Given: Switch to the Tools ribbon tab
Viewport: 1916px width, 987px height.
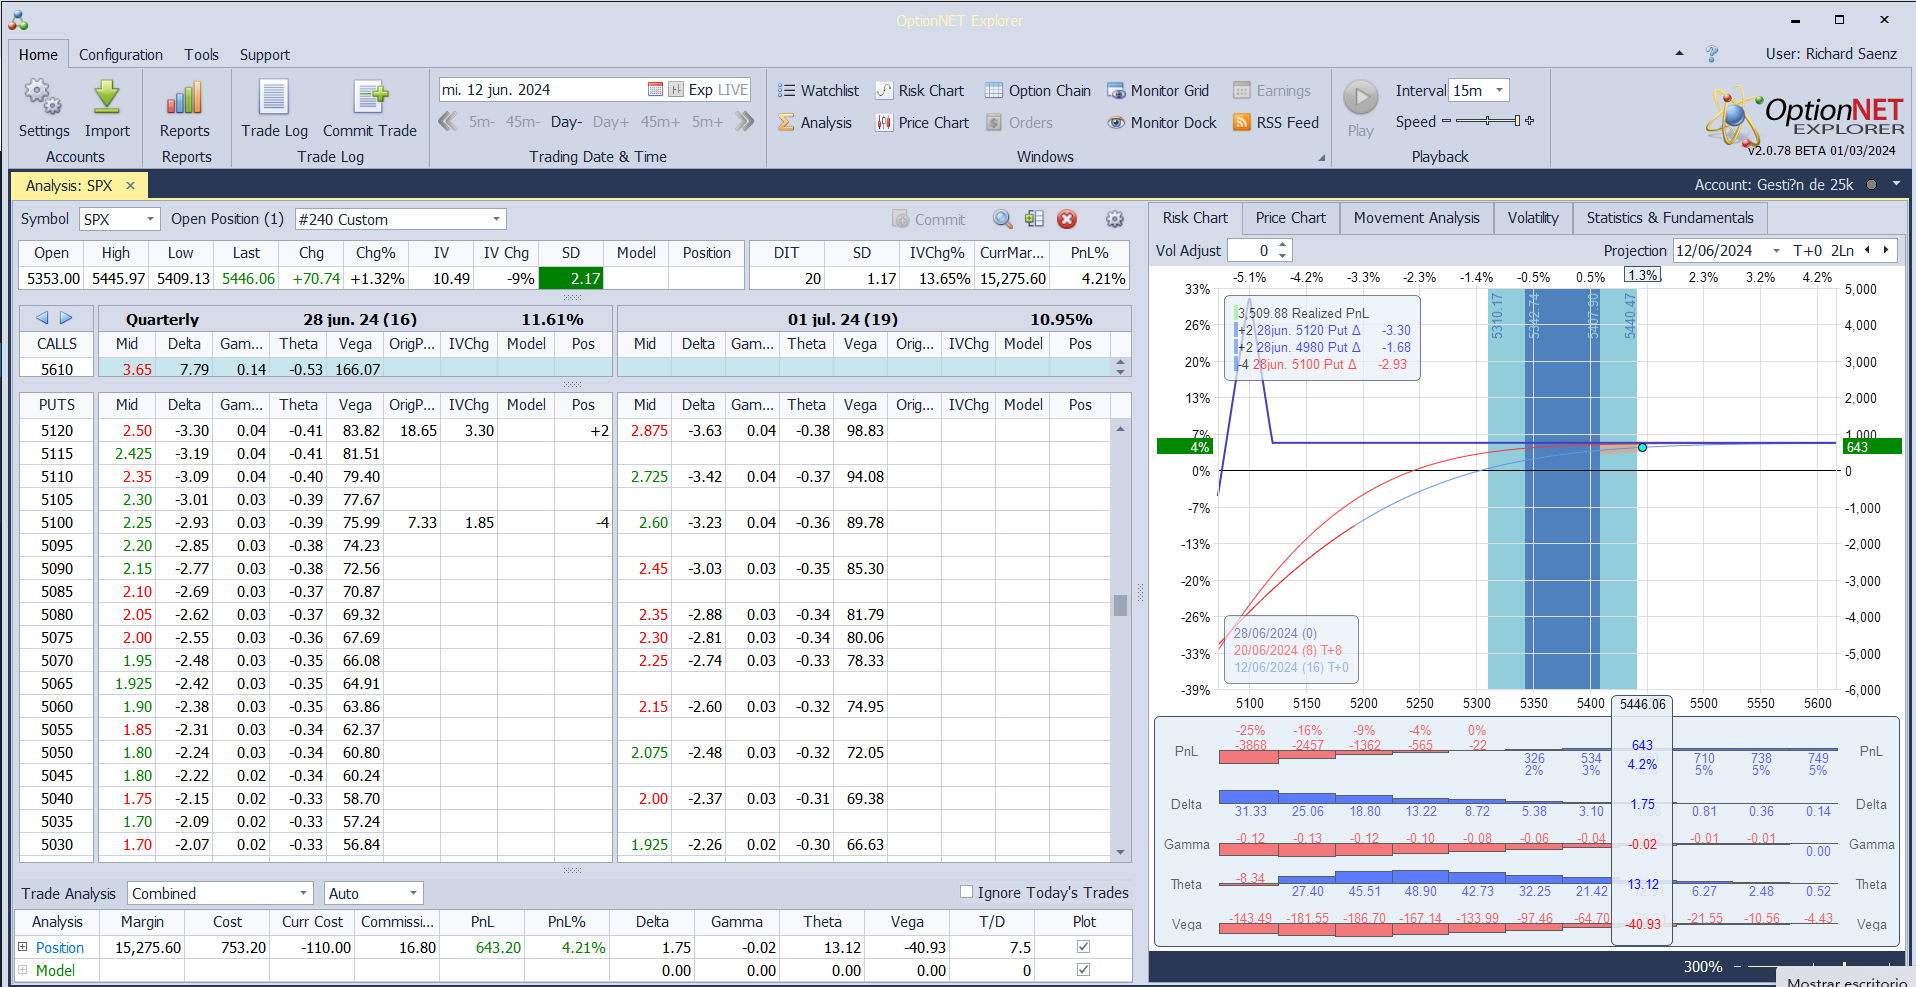Looking at the screenshot, I should (201, 55).
